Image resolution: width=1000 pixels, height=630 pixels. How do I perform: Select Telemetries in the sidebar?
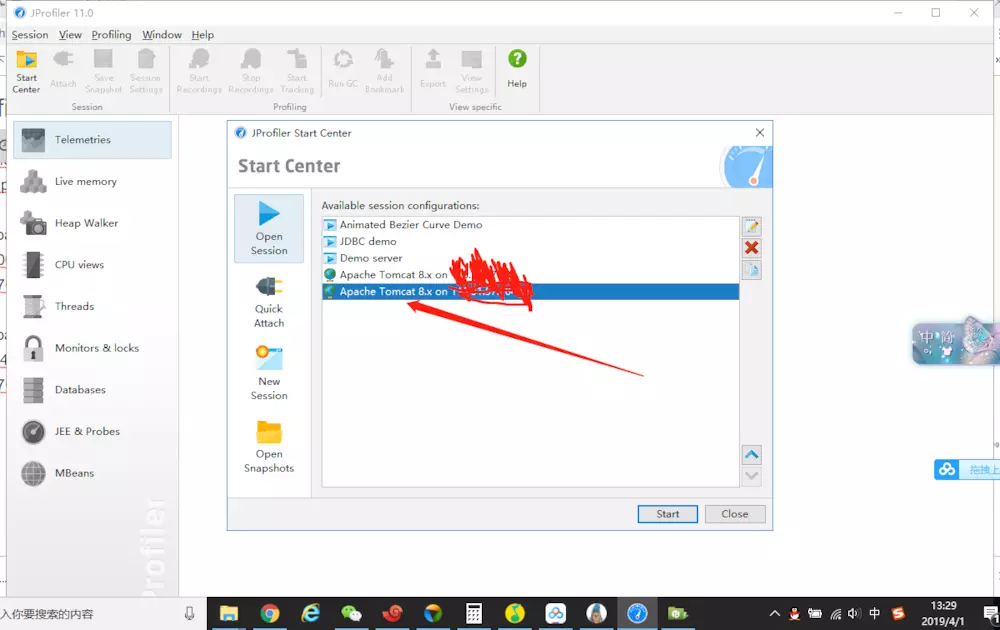coord(92,140)
